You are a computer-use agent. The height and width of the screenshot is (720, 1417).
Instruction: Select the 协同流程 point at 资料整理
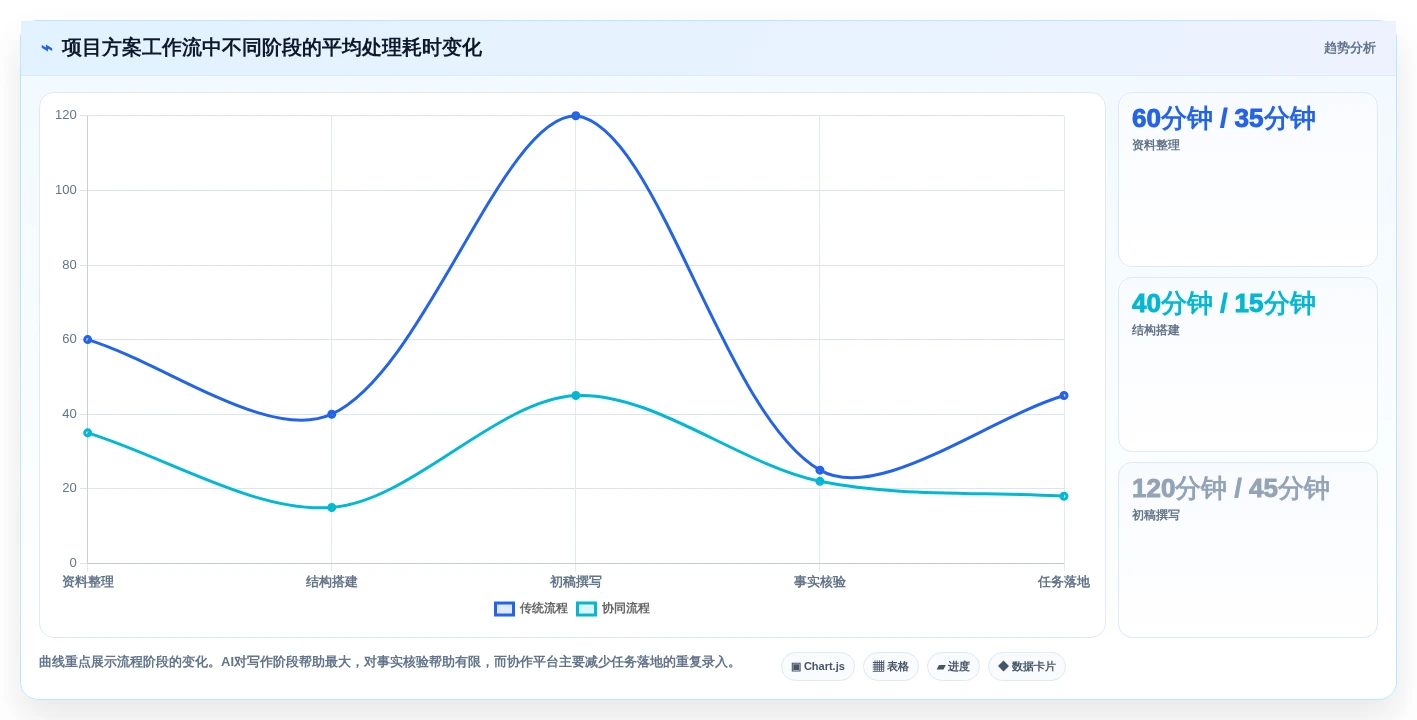click(88, 433)
